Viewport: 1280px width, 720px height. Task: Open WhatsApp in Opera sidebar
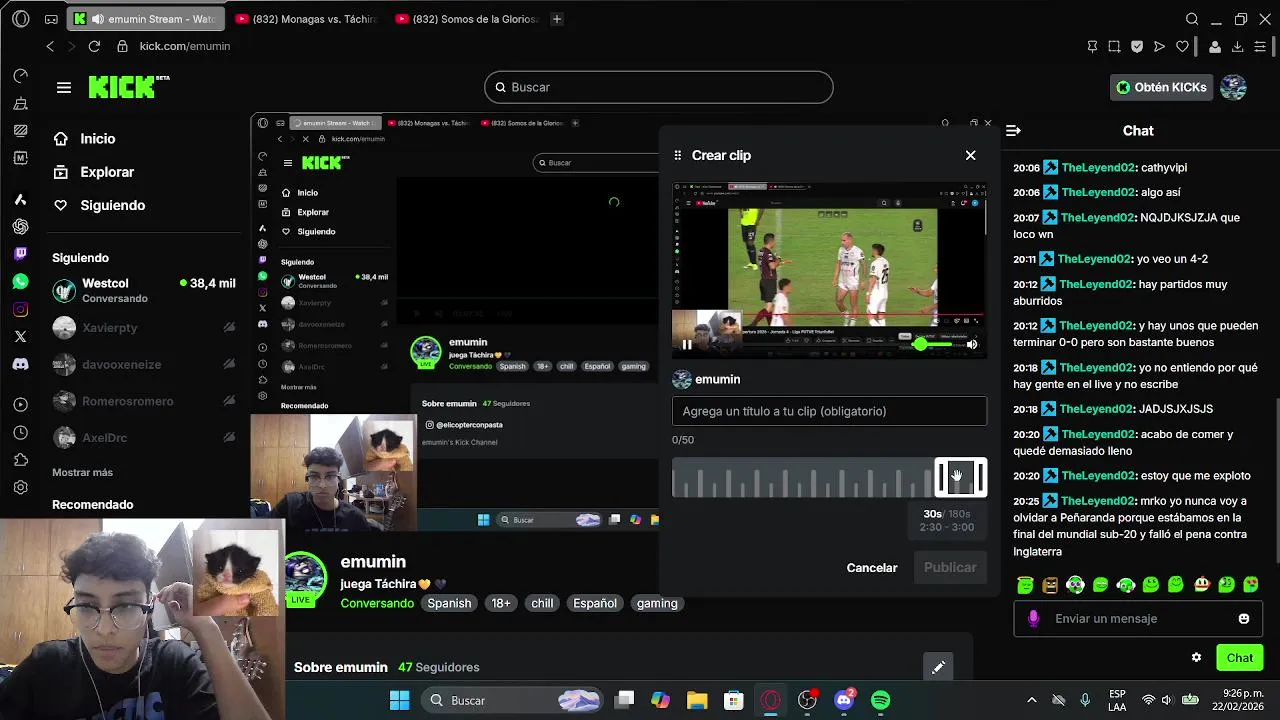[x=20, y=282]
